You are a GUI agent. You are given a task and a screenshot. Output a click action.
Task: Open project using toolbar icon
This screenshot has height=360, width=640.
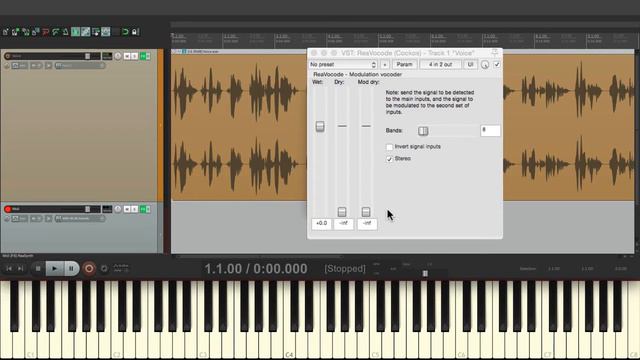[x=16, y=32]
